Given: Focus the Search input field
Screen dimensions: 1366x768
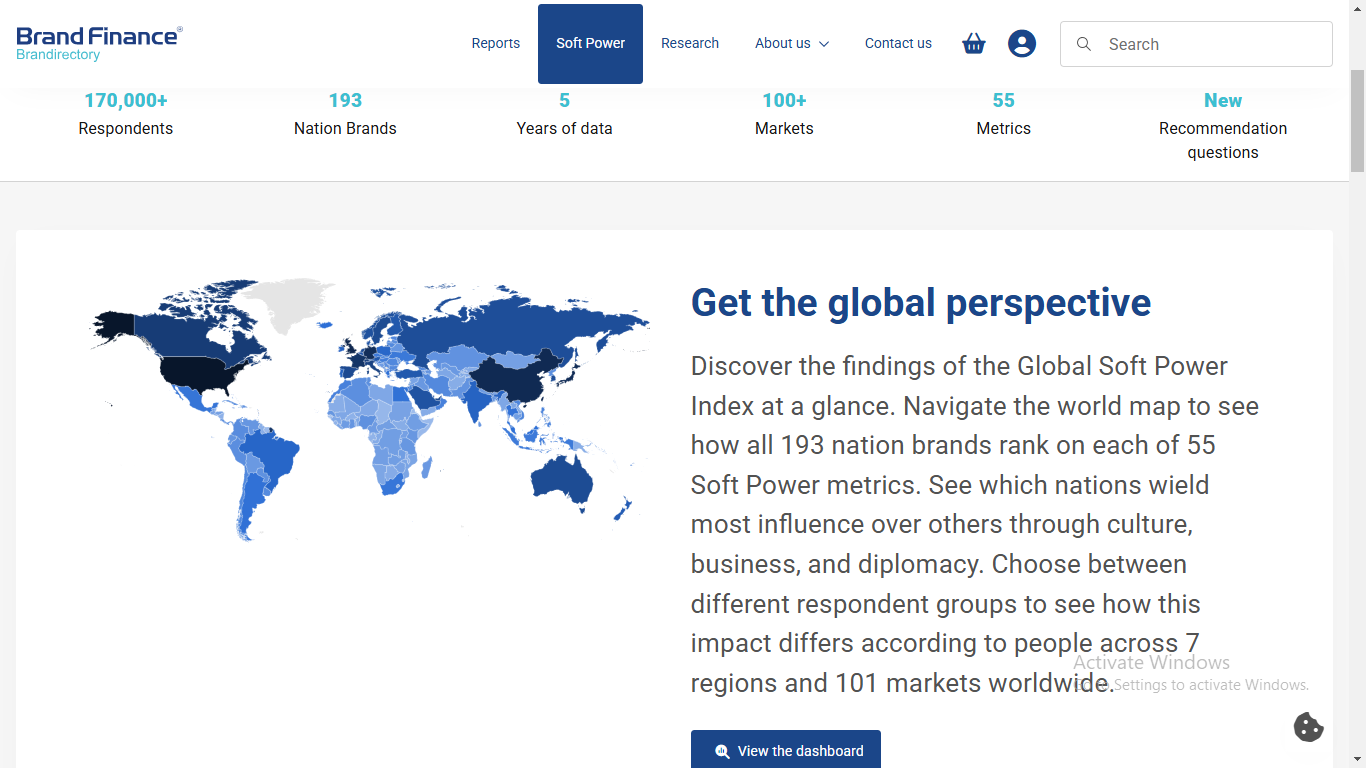Looking at the screenshot, I should (1210, 44).
